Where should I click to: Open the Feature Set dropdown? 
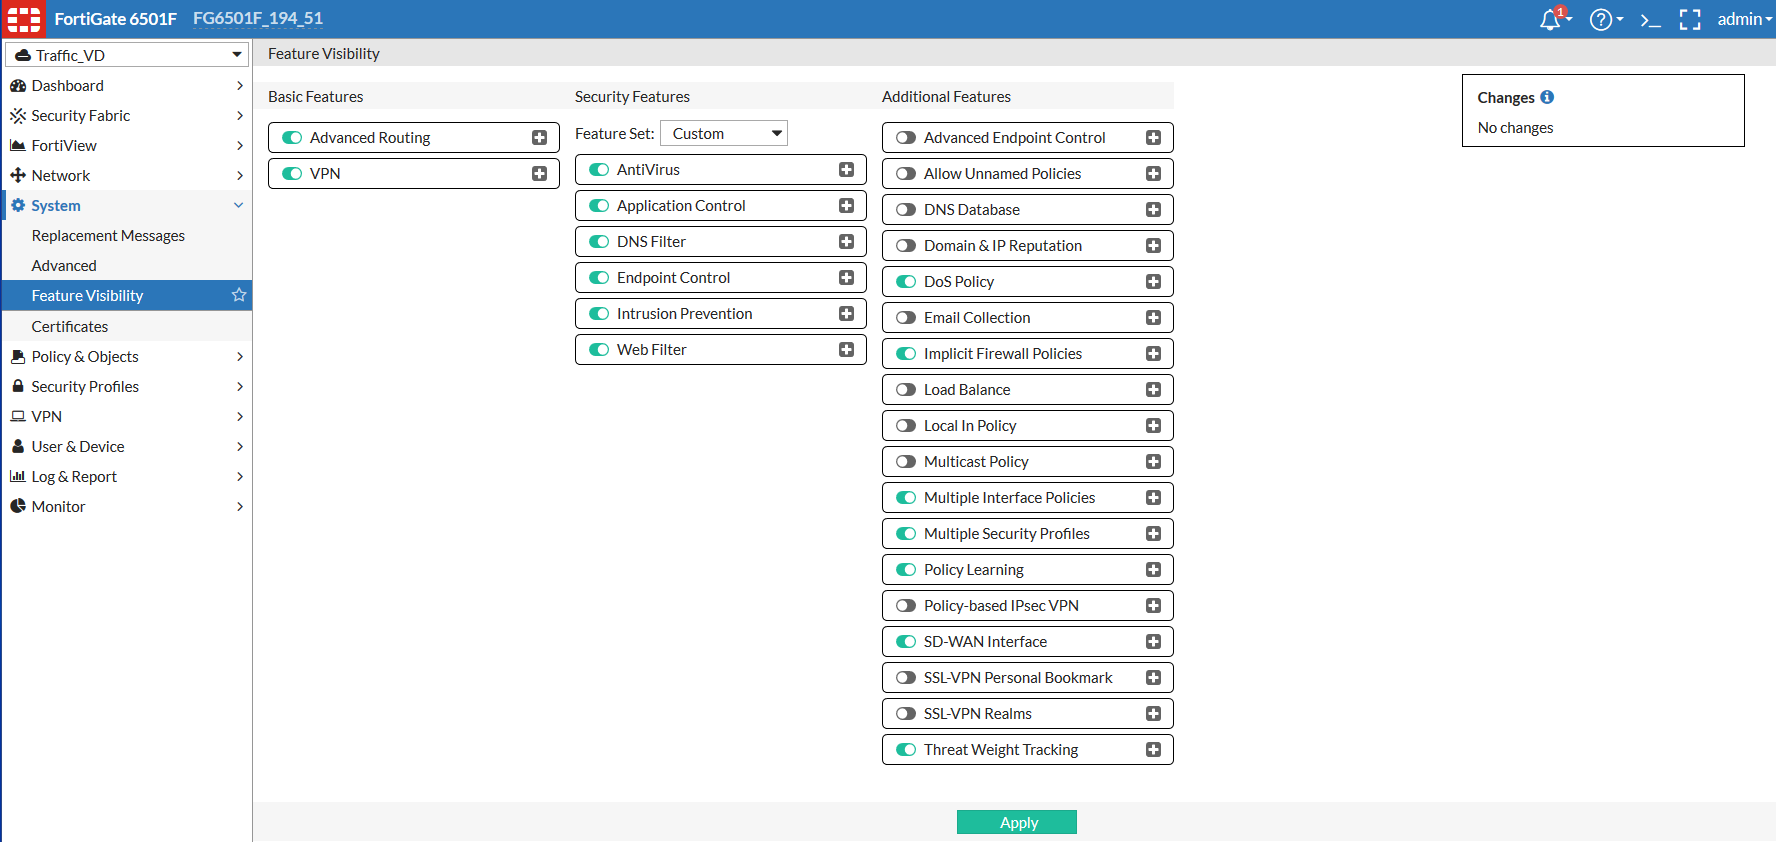pos(724,134)
